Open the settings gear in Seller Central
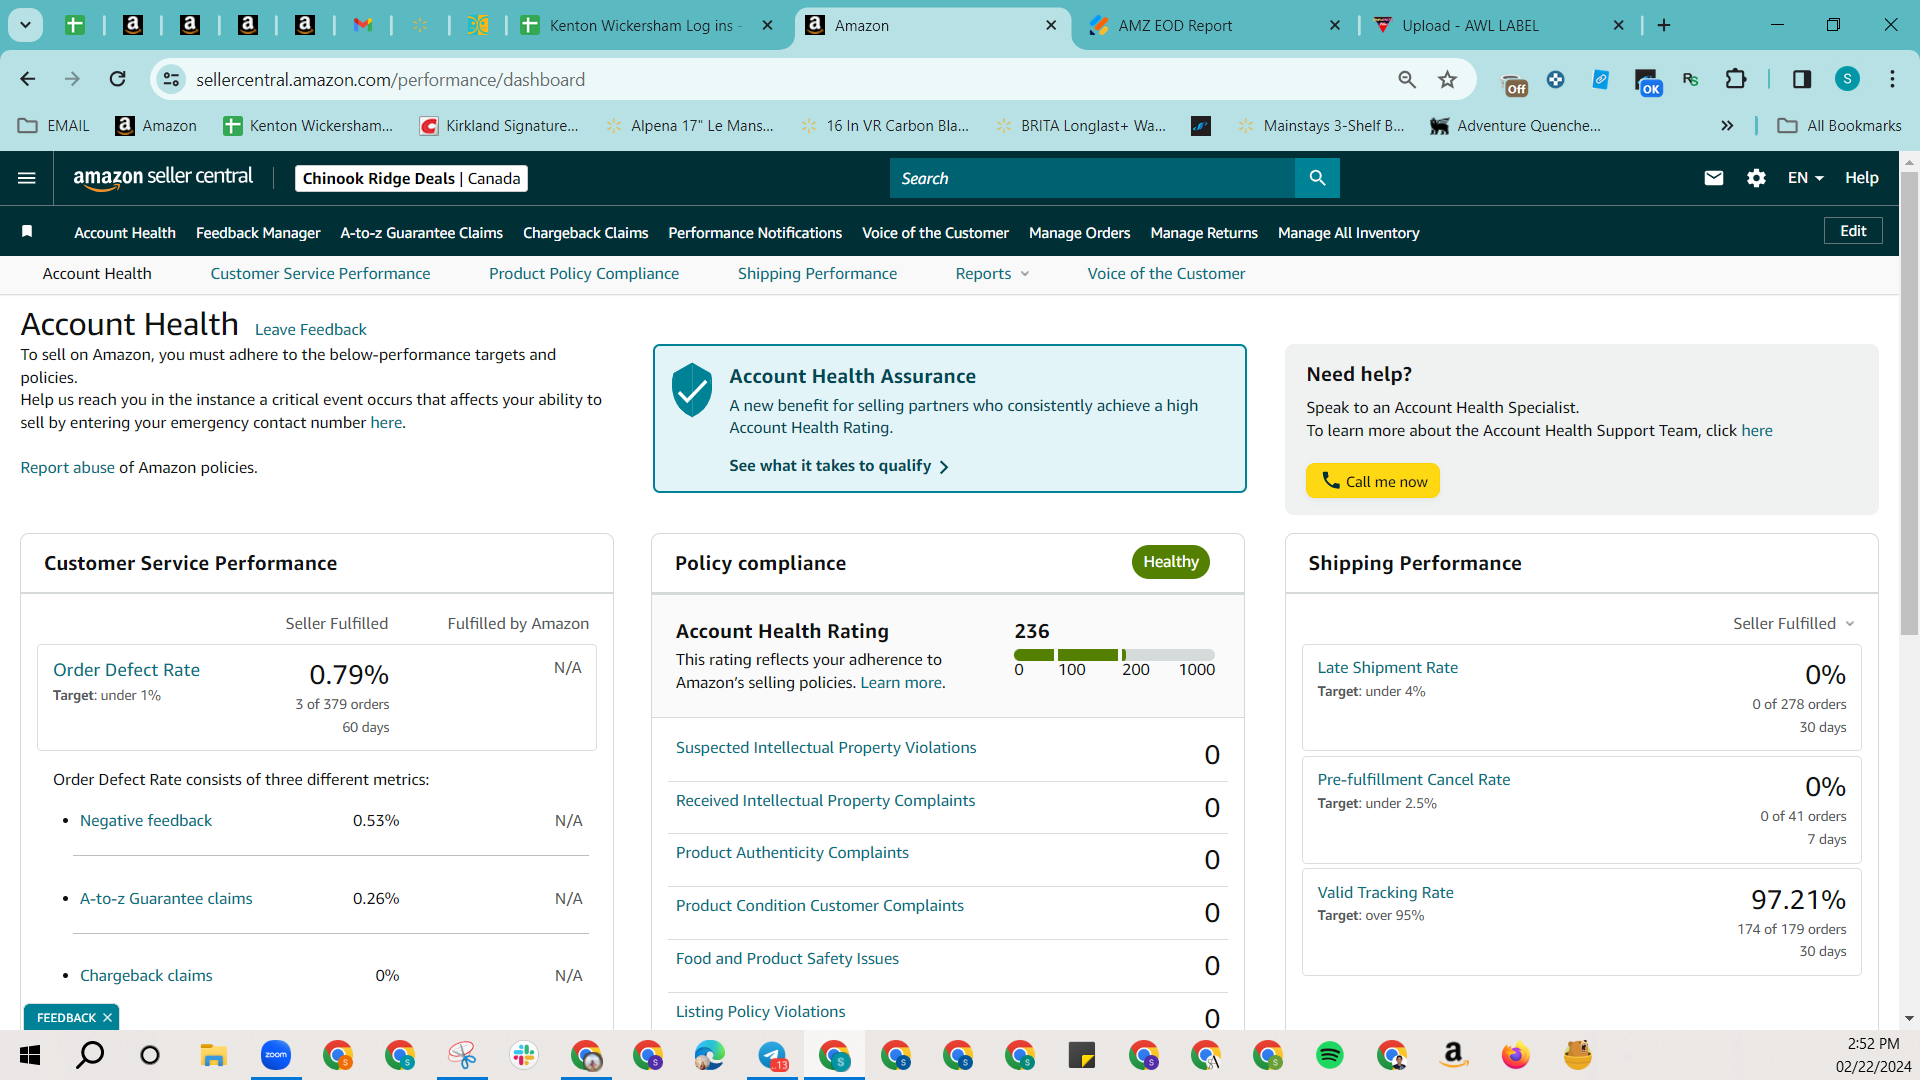The image size is (1920, 1080). [1756, 178]
